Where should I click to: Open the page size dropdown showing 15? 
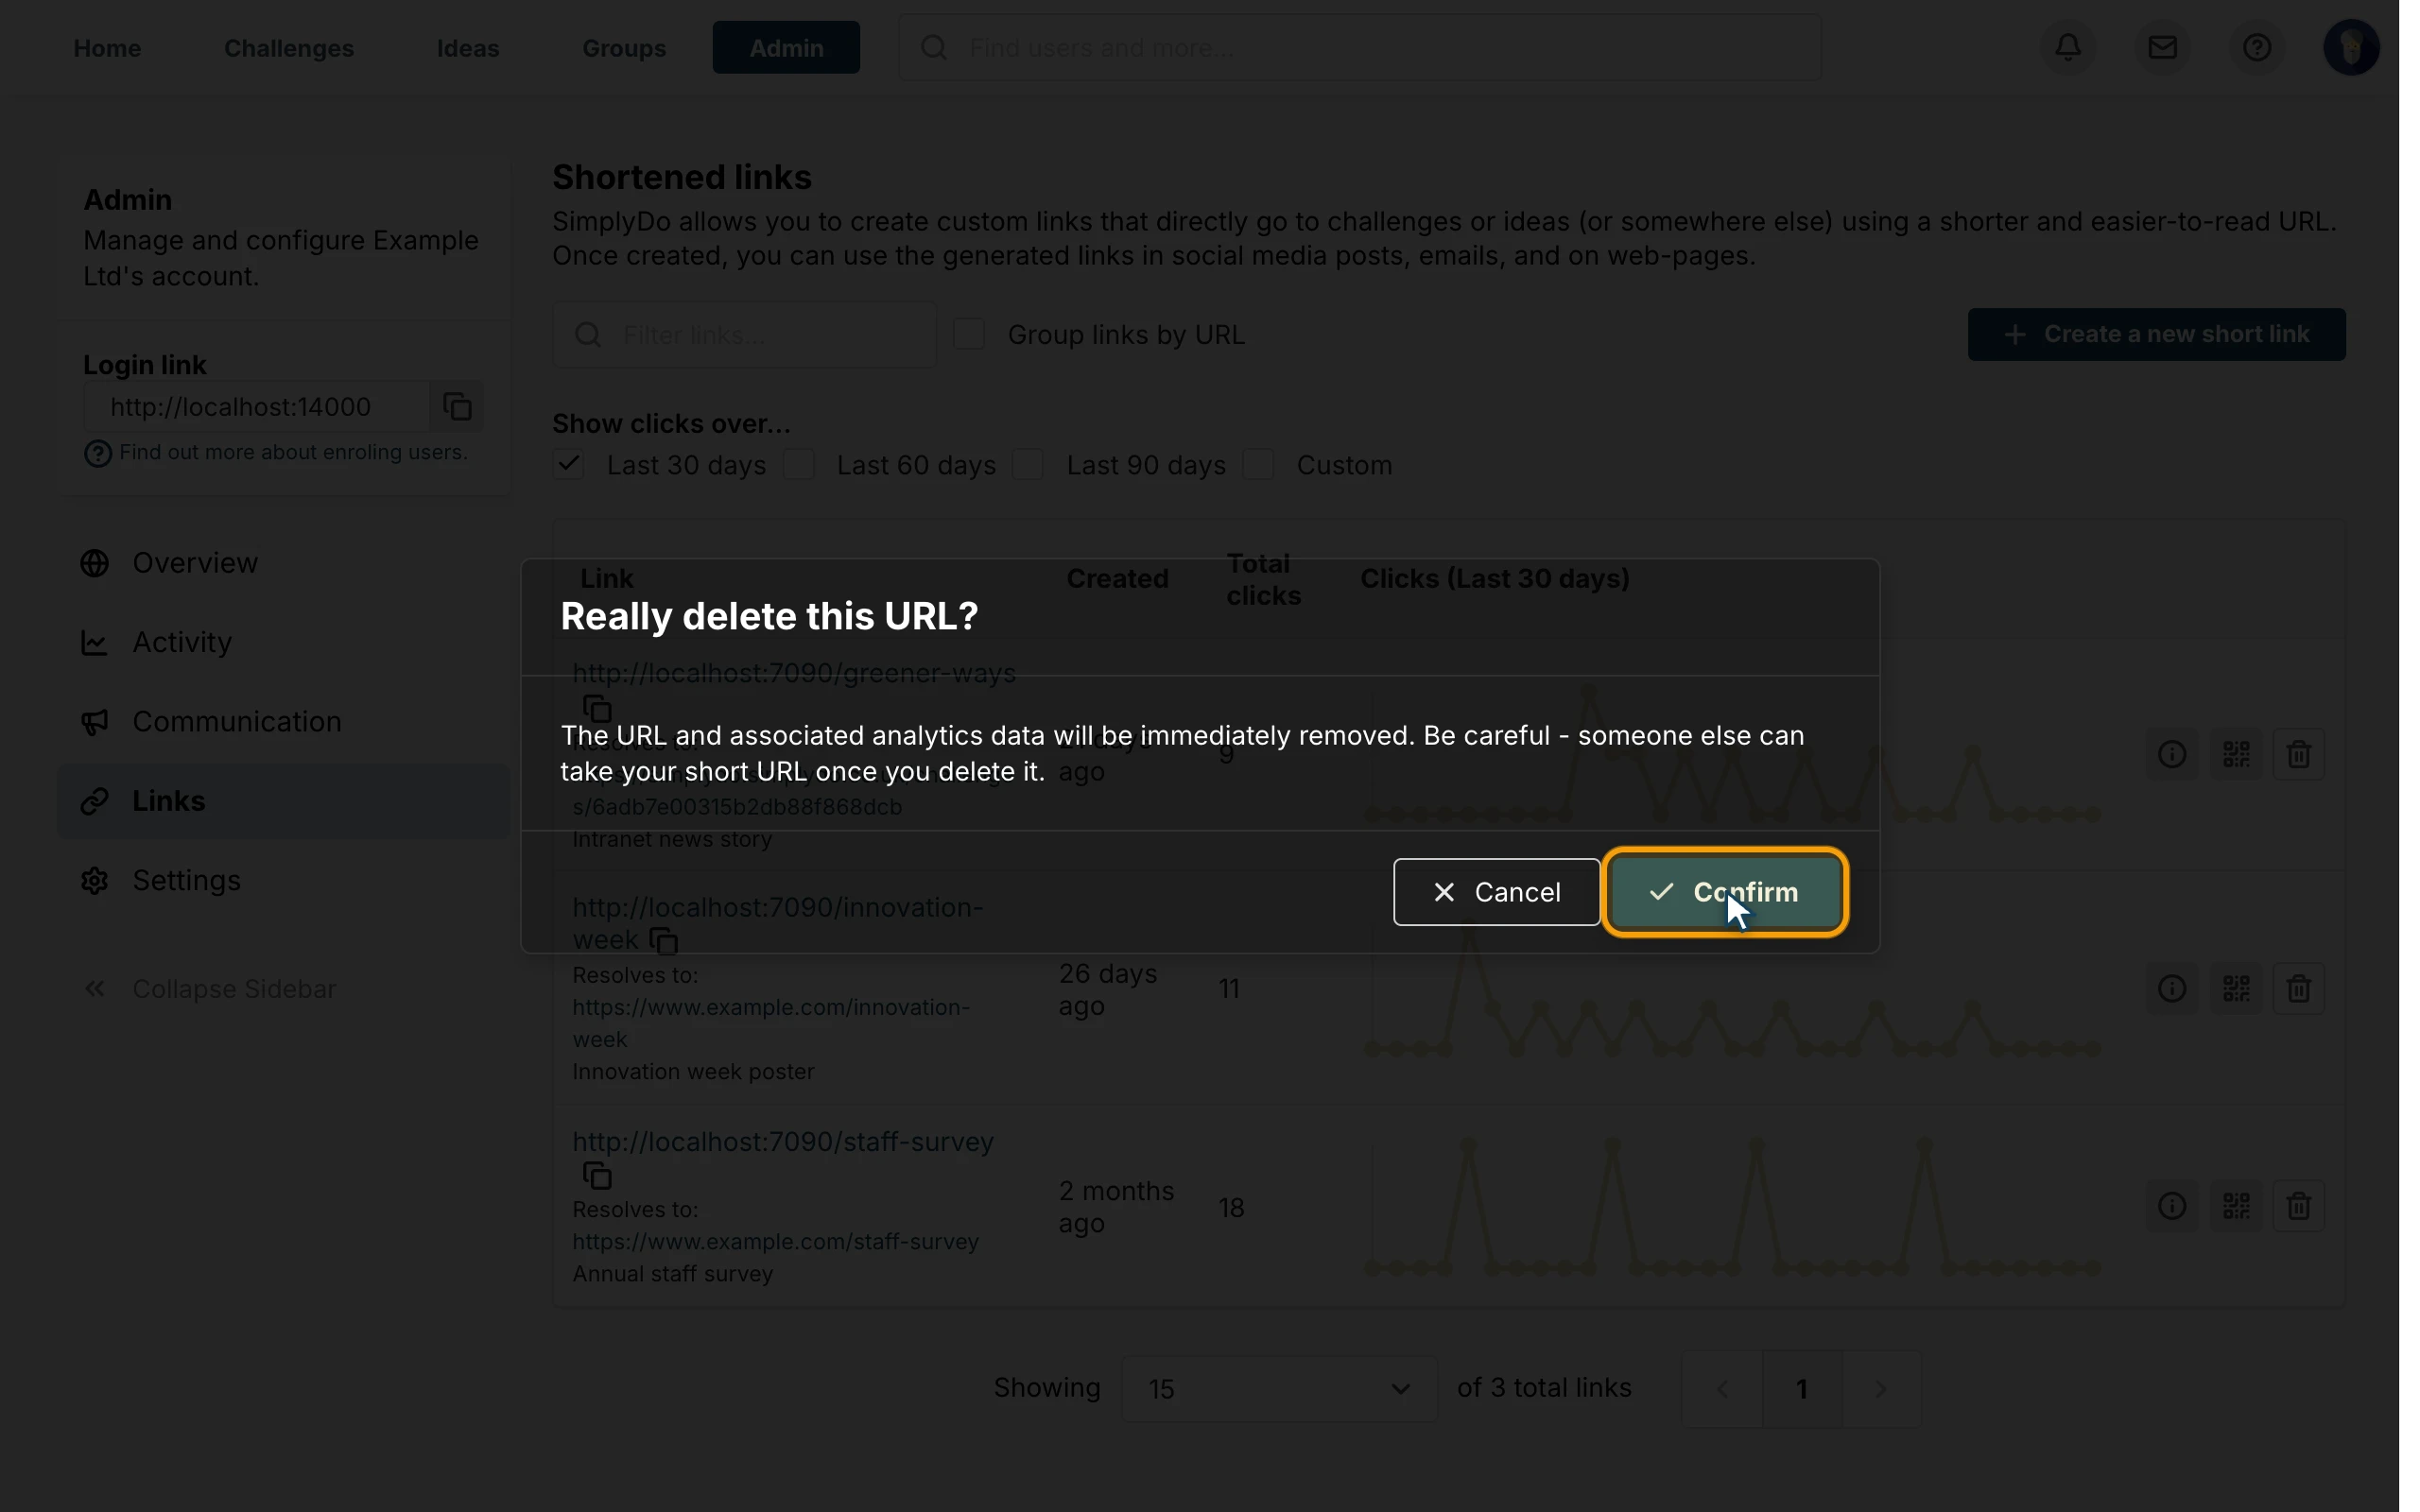coord(1279,1389)
